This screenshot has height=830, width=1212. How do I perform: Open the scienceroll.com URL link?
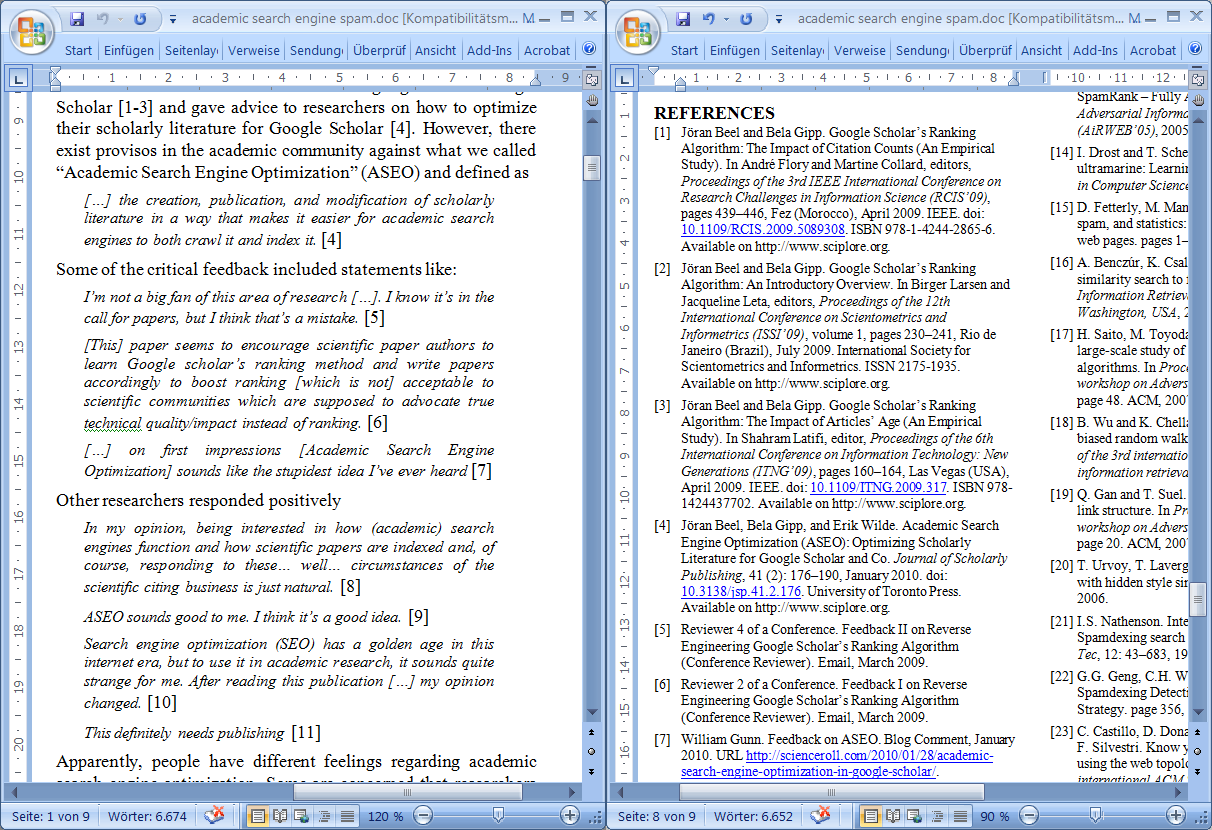pyautogui.click(x=839, y=764)
